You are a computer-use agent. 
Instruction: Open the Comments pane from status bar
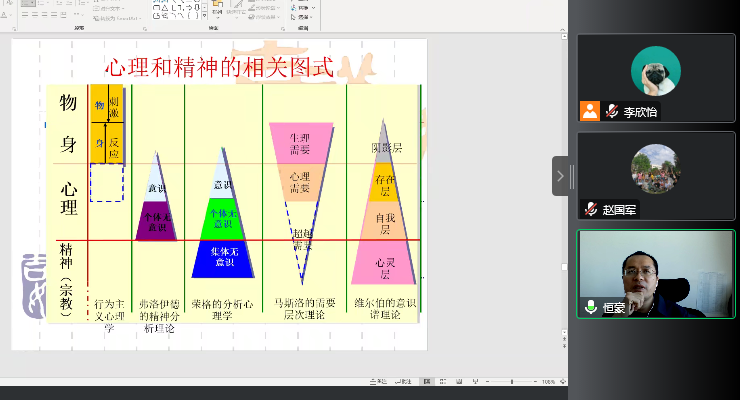(x=403, y=381)
